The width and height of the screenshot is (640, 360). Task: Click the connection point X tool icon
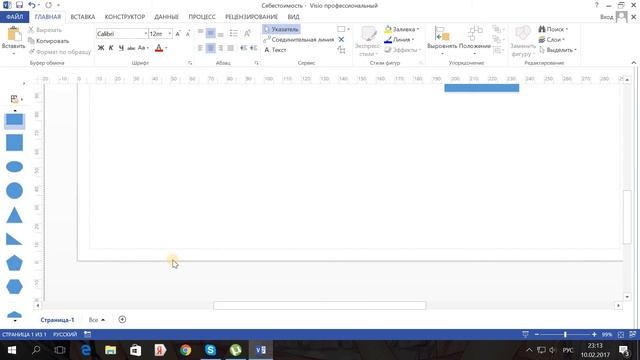pyautogui.click(x=342, y=40)
